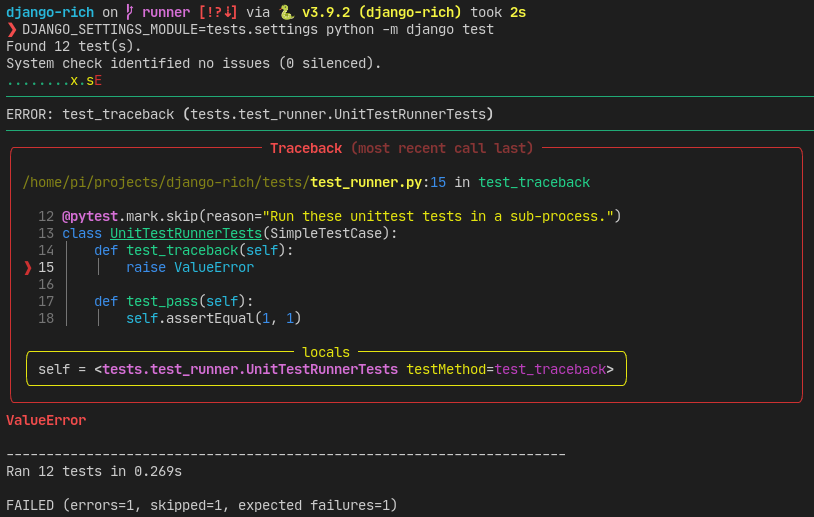Click 'v3.9.2 (django-rich)' Python version text
This screenshot has height=517, width=814.
pyautogui.click(x=382, y=12)
